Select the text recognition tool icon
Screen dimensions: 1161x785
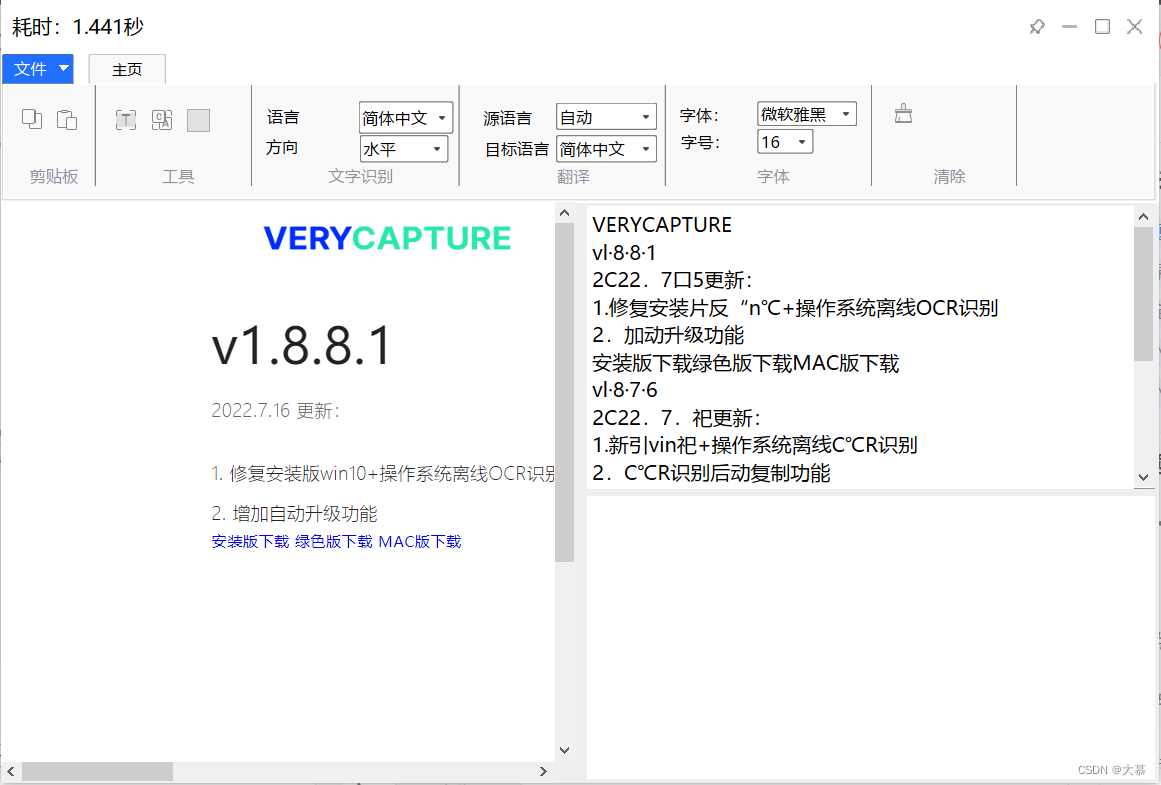[126, 119]
